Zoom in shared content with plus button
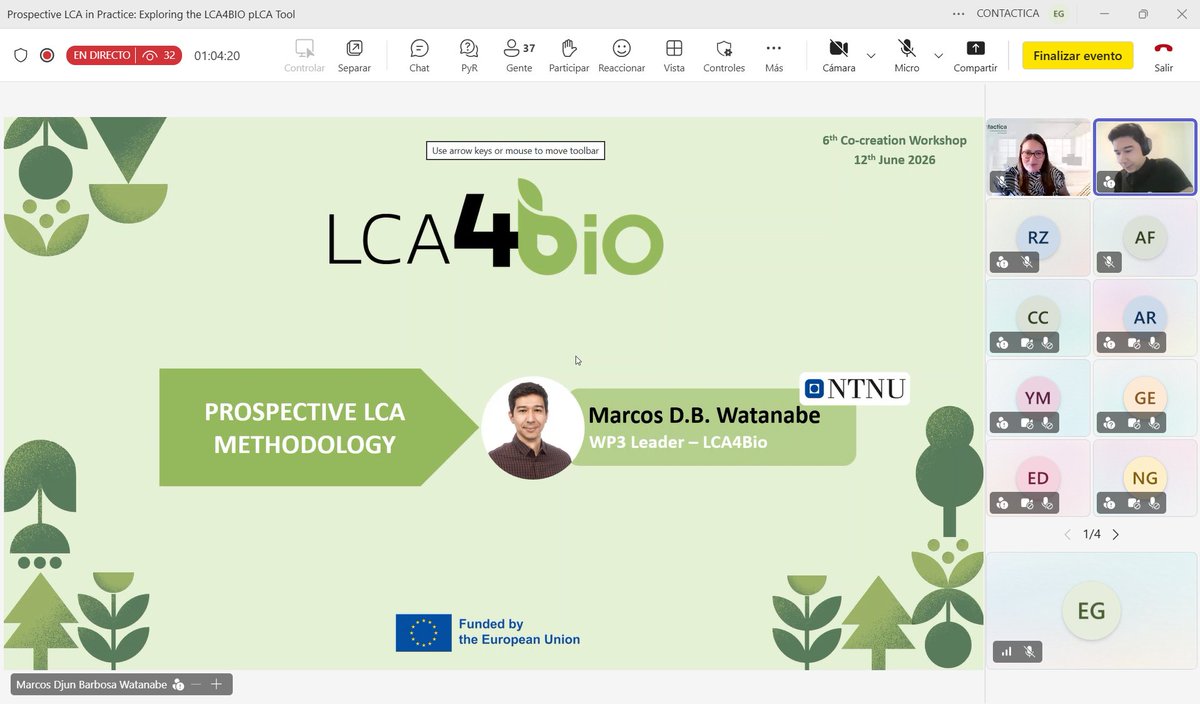 (x=216, y=685)
